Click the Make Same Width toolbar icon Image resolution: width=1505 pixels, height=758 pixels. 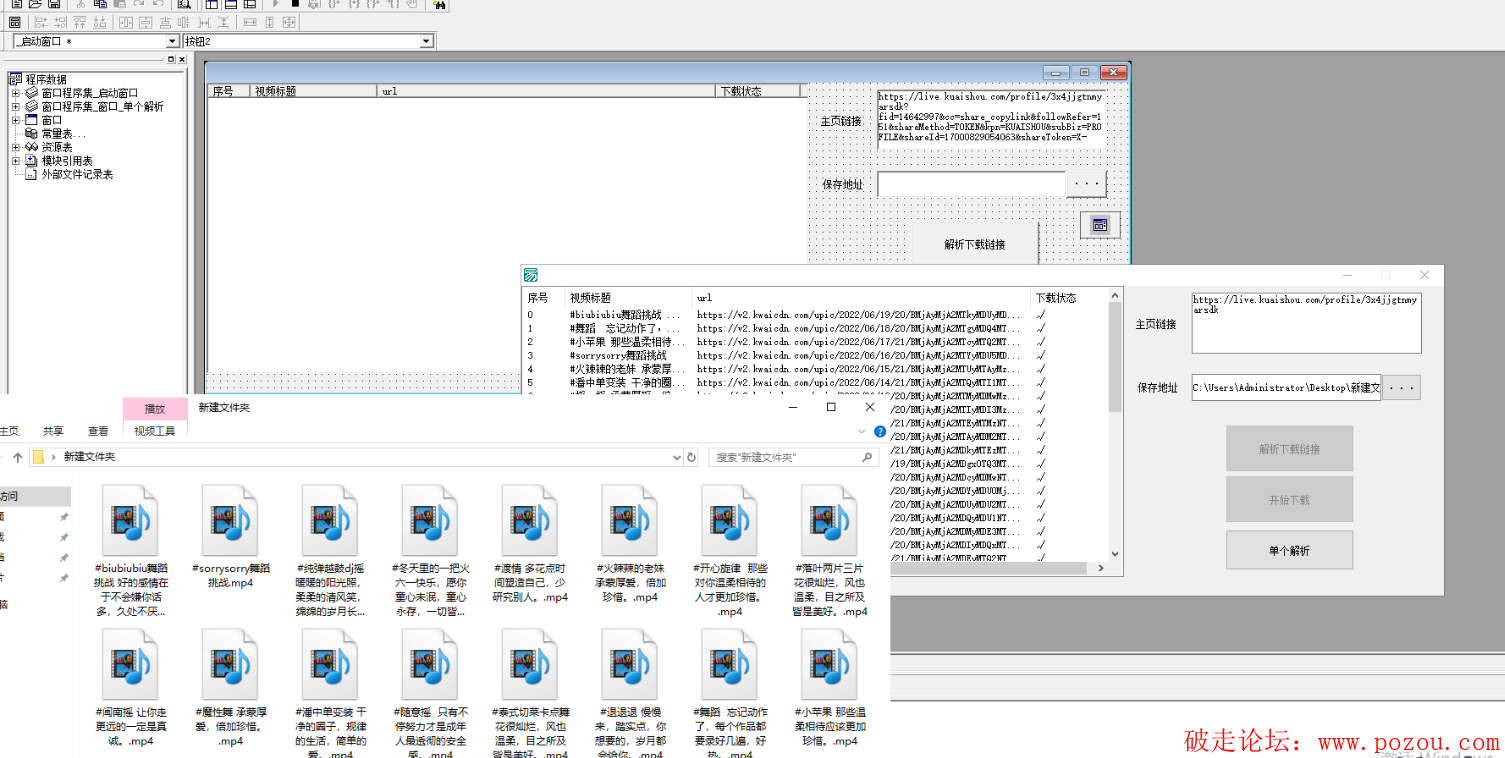click(x=250, y=22)
